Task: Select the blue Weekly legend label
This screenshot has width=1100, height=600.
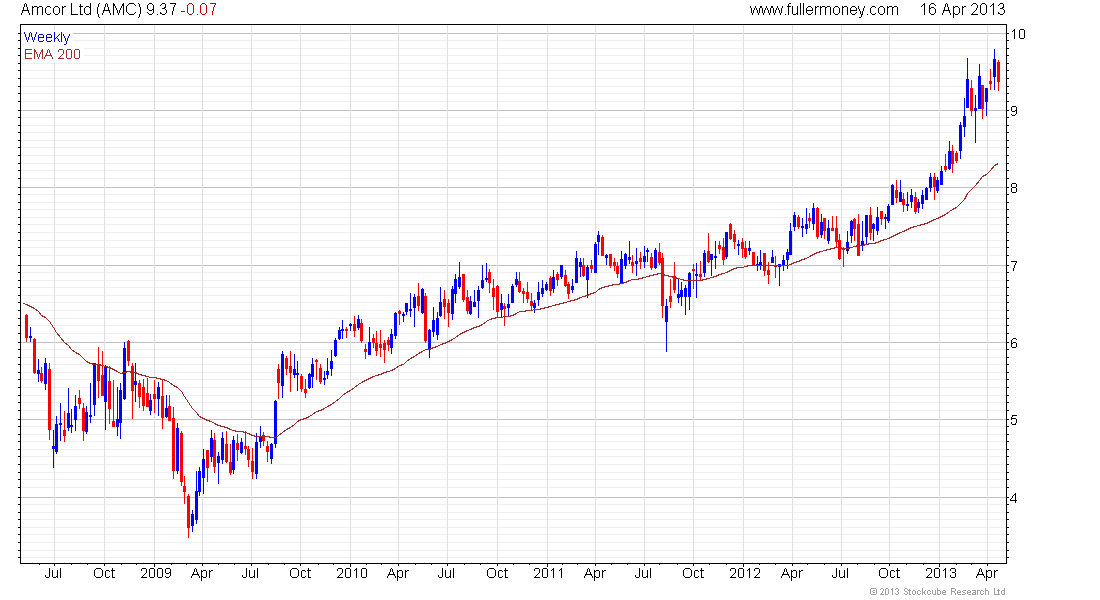Action: pyautogui.click(x=47, y=37)
